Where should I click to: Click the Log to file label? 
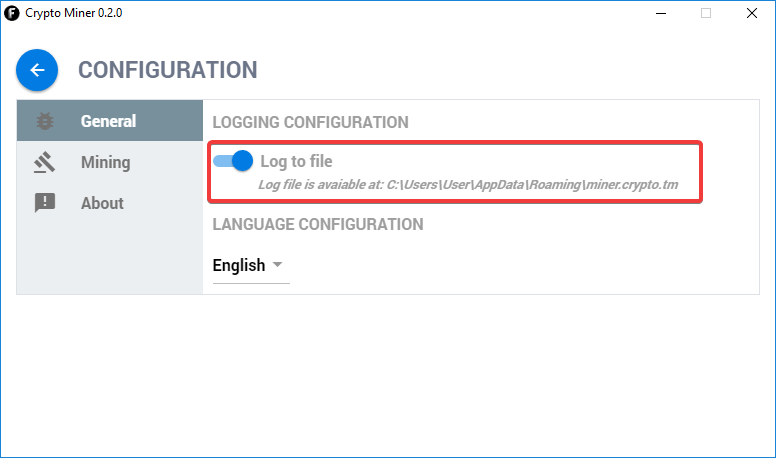[296, 161]
